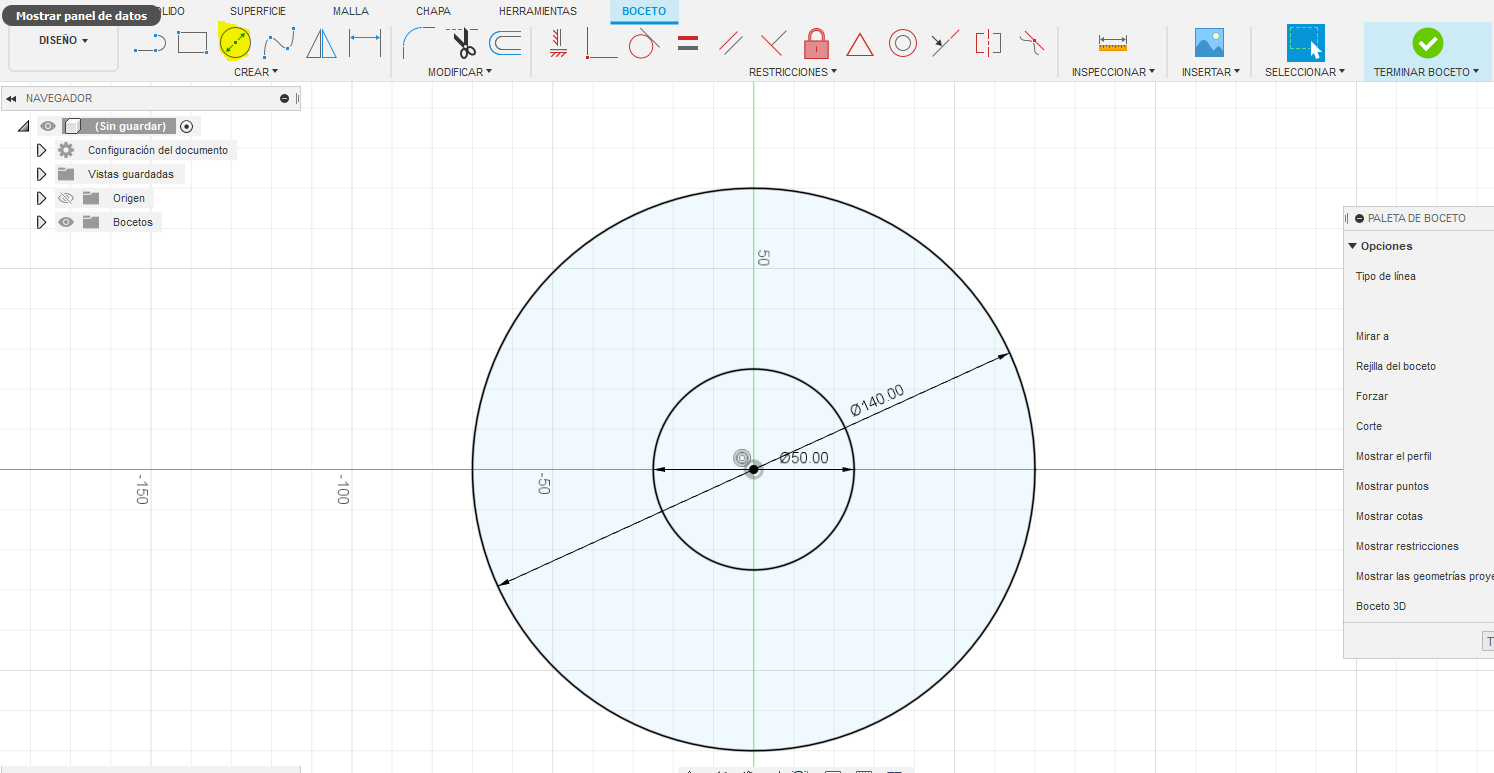Screen dimensions: 1494x773
Task: Select the Bocetos folder item
Action: pos(133,222)
